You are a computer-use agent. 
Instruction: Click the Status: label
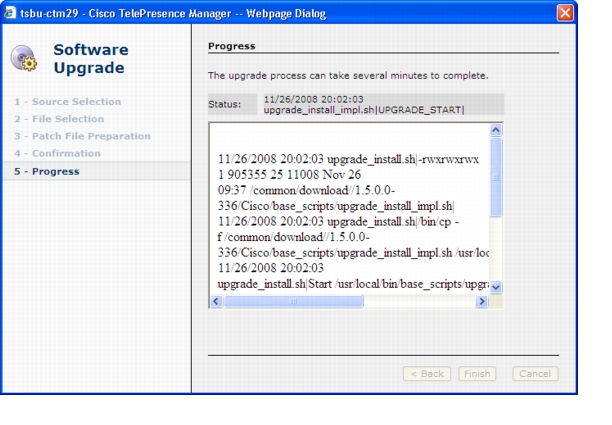(224, 104)
